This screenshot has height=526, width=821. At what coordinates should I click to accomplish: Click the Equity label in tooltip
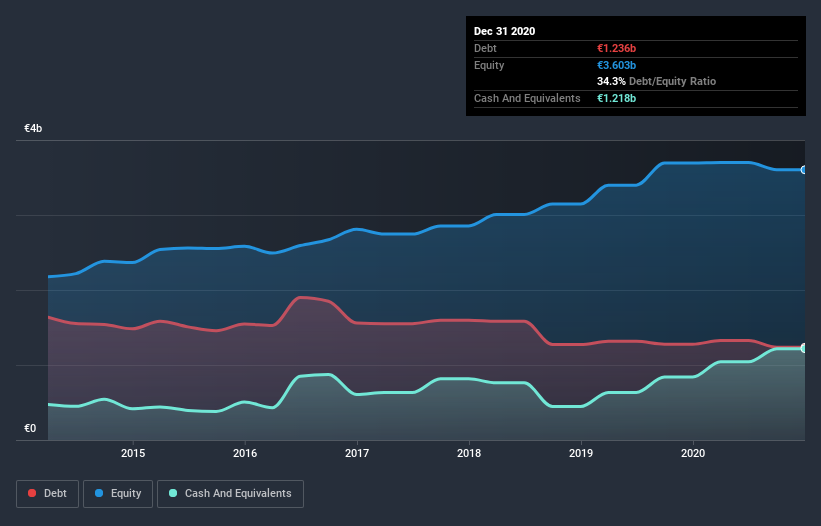click(x=489, y=65)
